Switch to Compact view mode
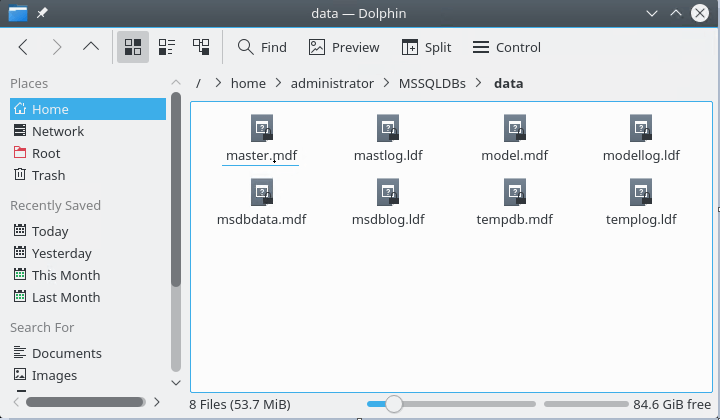 pos(167,47)
